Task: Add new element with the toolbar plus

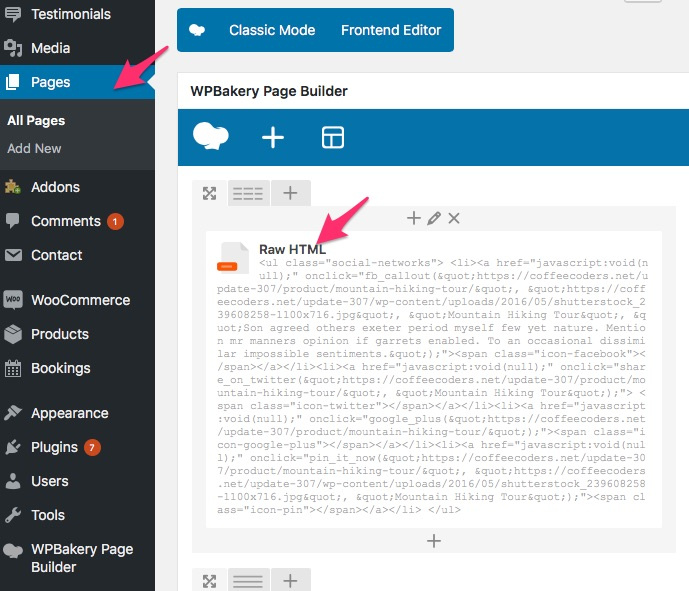Action: point(273,138)
